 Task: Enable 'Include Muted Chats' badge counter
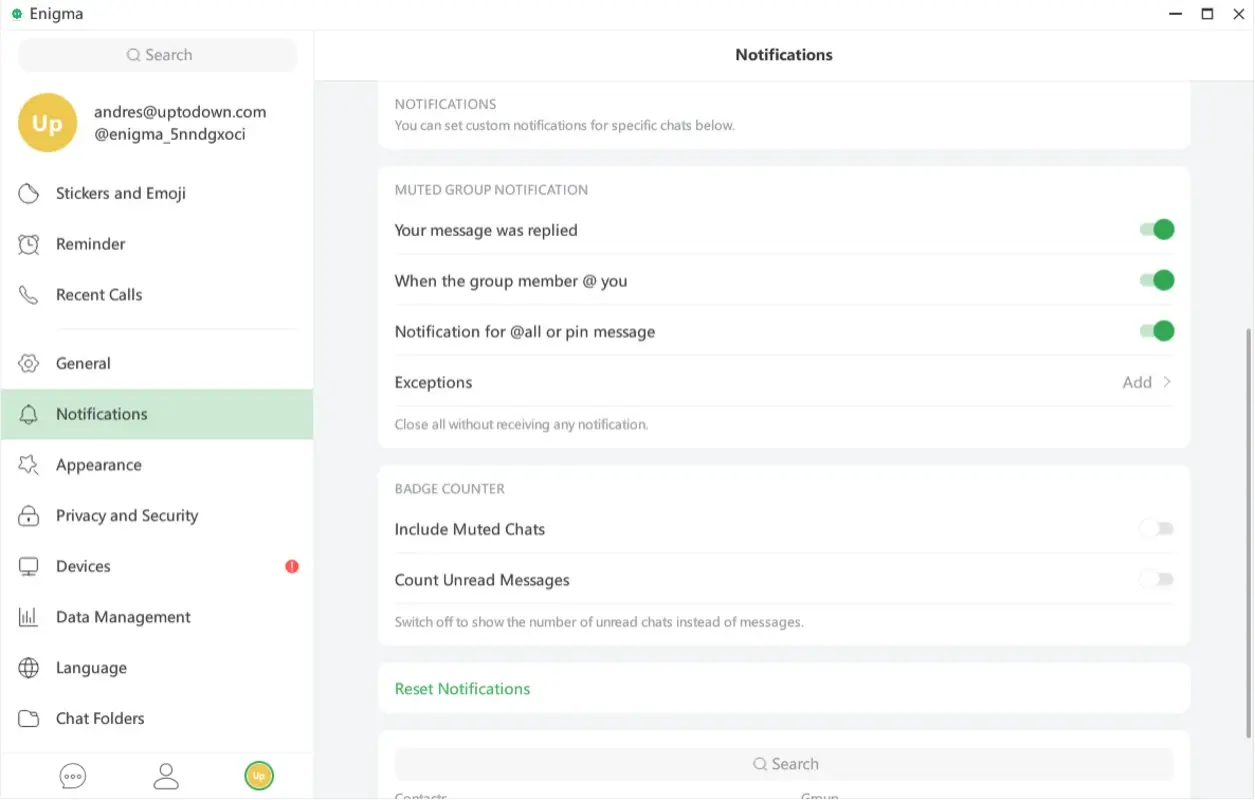pos(1157,528)
